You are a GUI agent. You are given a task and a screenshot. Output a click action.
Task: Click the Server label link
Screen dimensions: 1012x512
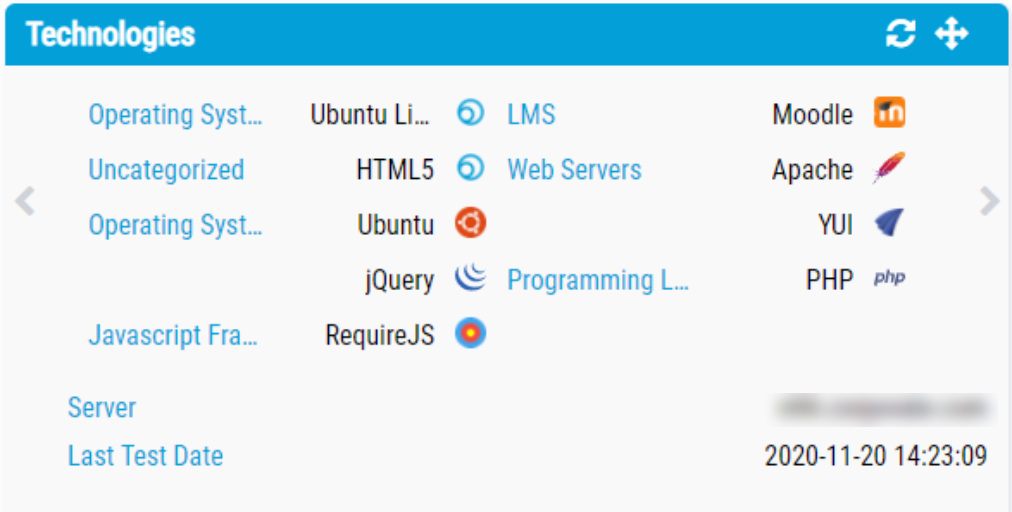102,408
